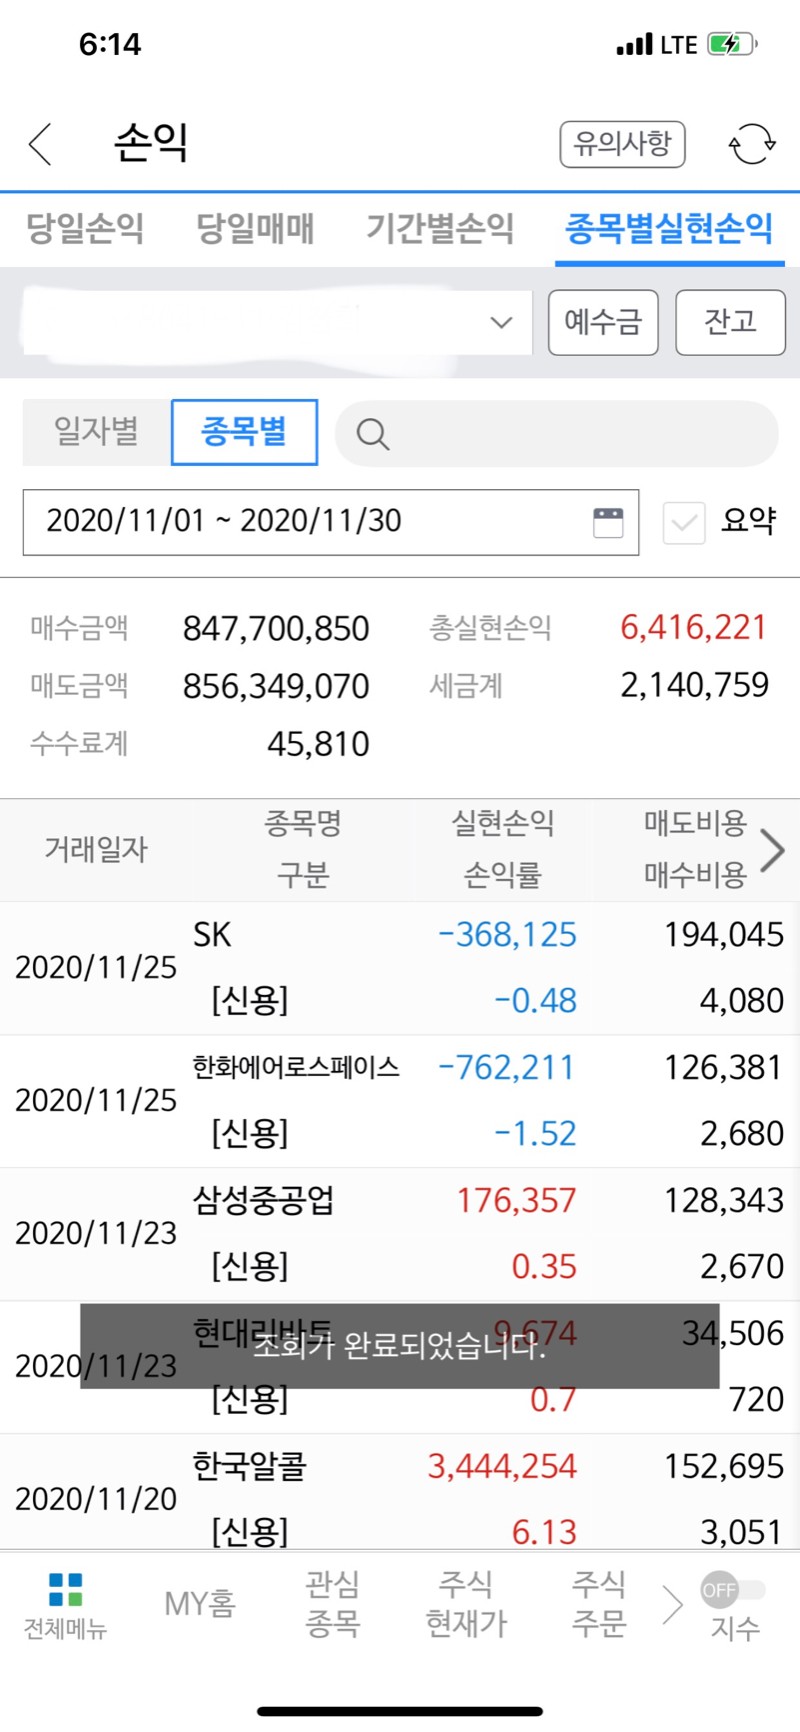Tap the date range field 2020/11/01 ~ 2020/11/30
The image size is (800, 1732).
331,522
